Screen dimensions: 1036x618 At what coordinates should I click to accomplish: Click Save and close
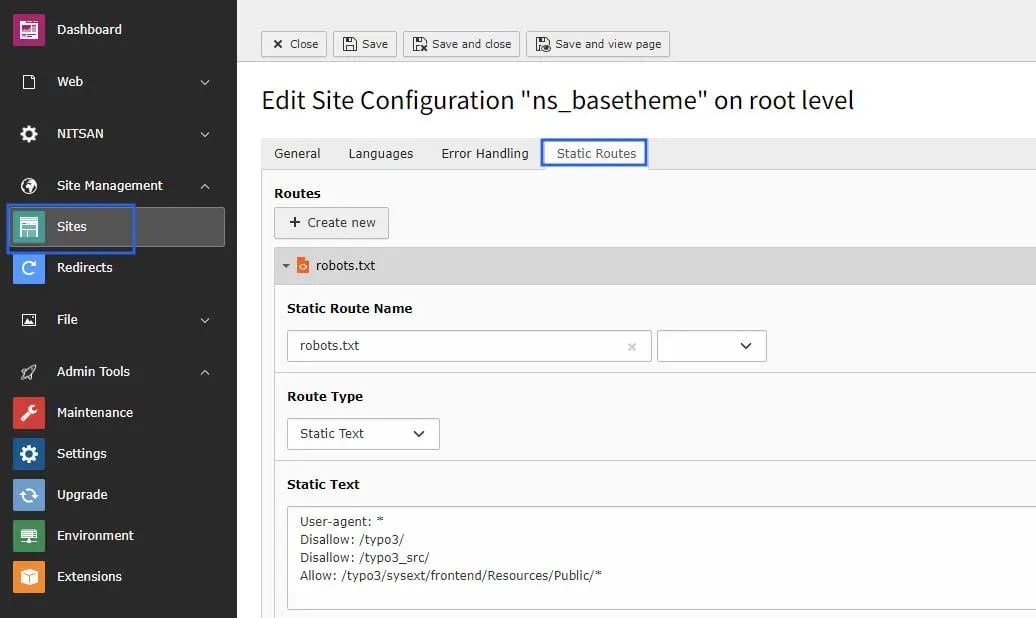461,44
